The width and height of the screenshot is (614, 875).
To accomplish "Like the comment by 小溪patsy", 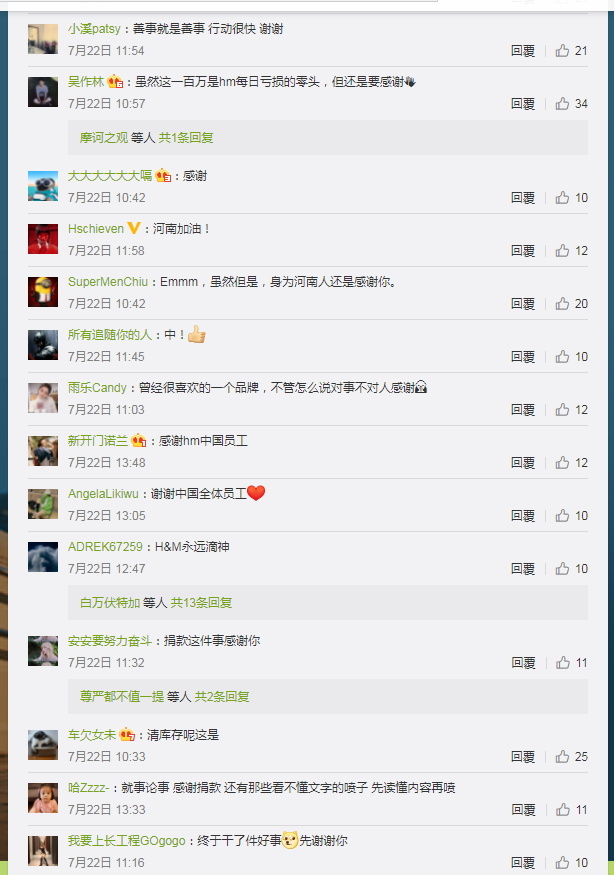I will 571,51.
